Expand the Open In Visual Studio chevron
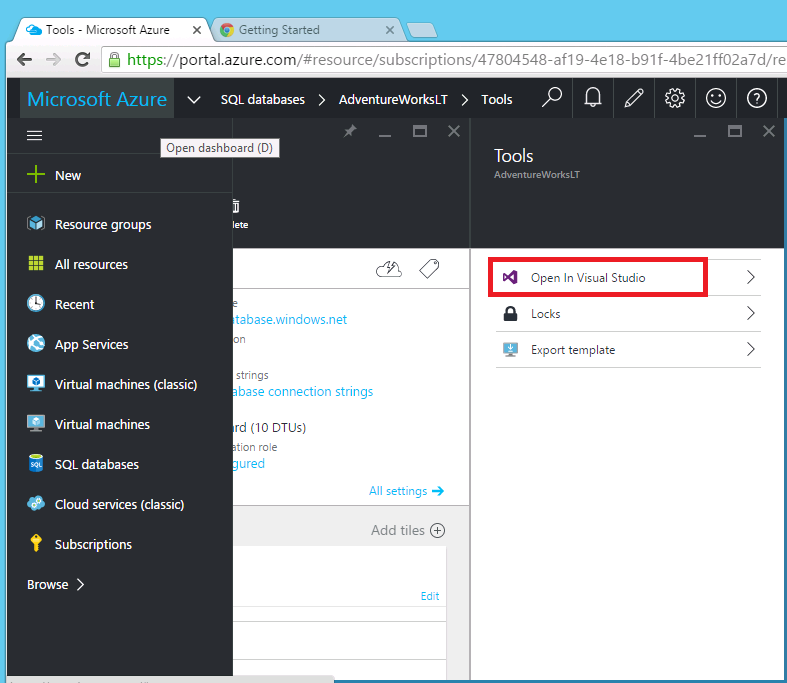 coord(750,277)
